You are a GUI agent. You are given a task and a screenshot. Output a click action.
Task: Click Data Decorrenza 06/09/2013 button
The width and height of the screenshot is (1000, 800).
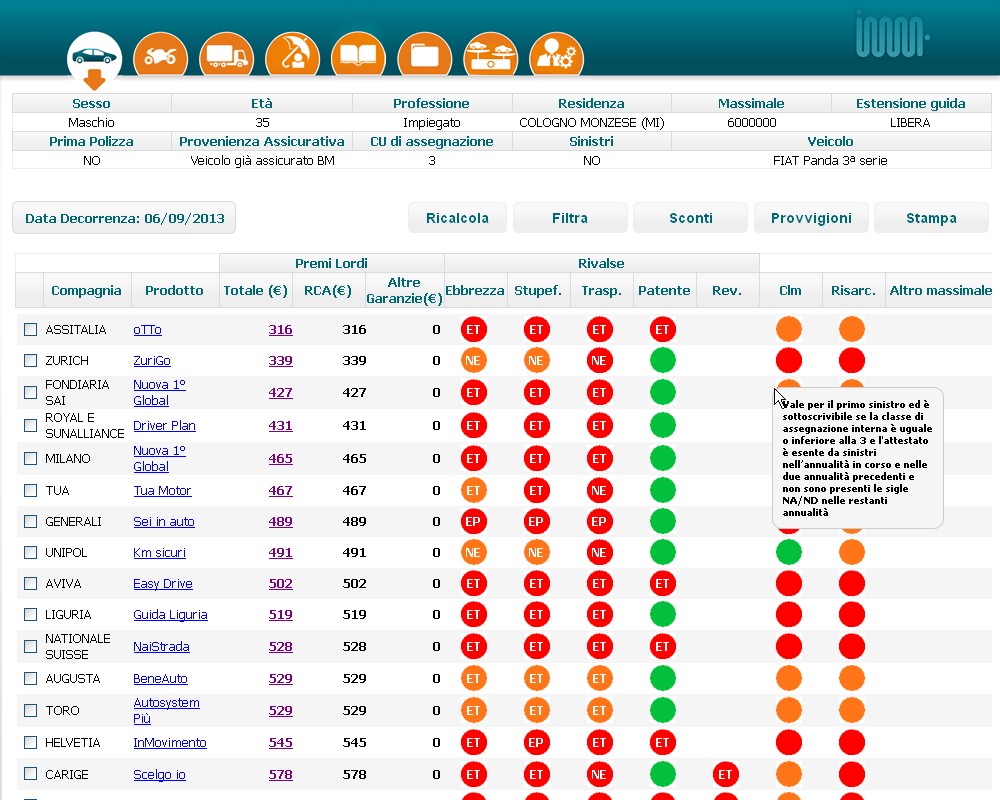click(124, 218)
